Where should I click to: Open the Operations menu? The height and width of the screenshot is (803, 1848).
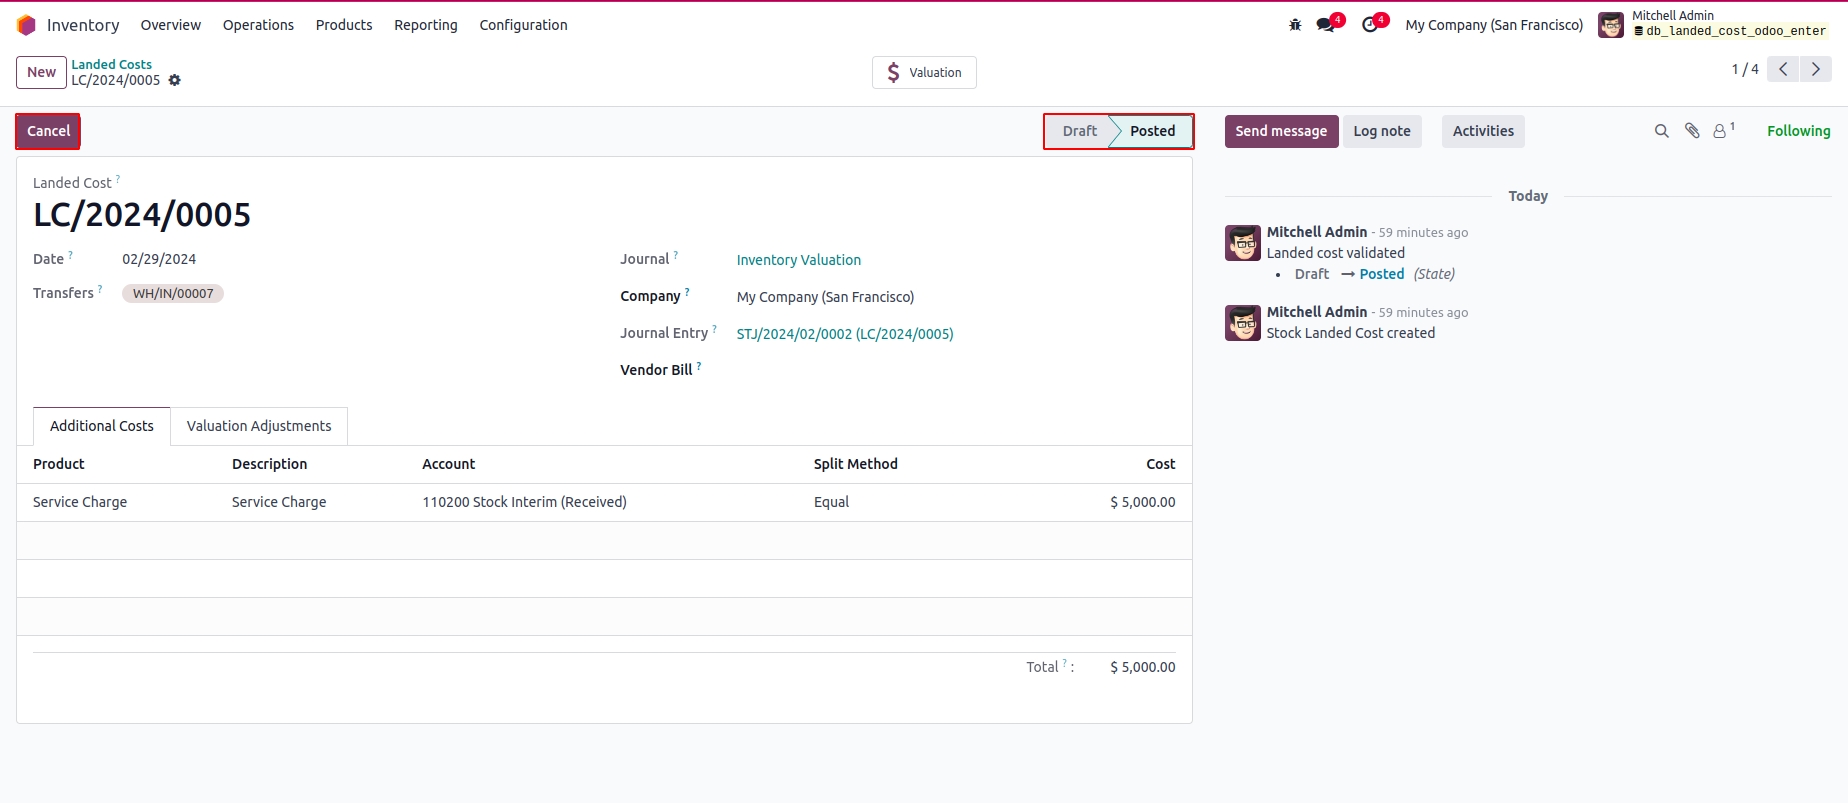(258, 25)
